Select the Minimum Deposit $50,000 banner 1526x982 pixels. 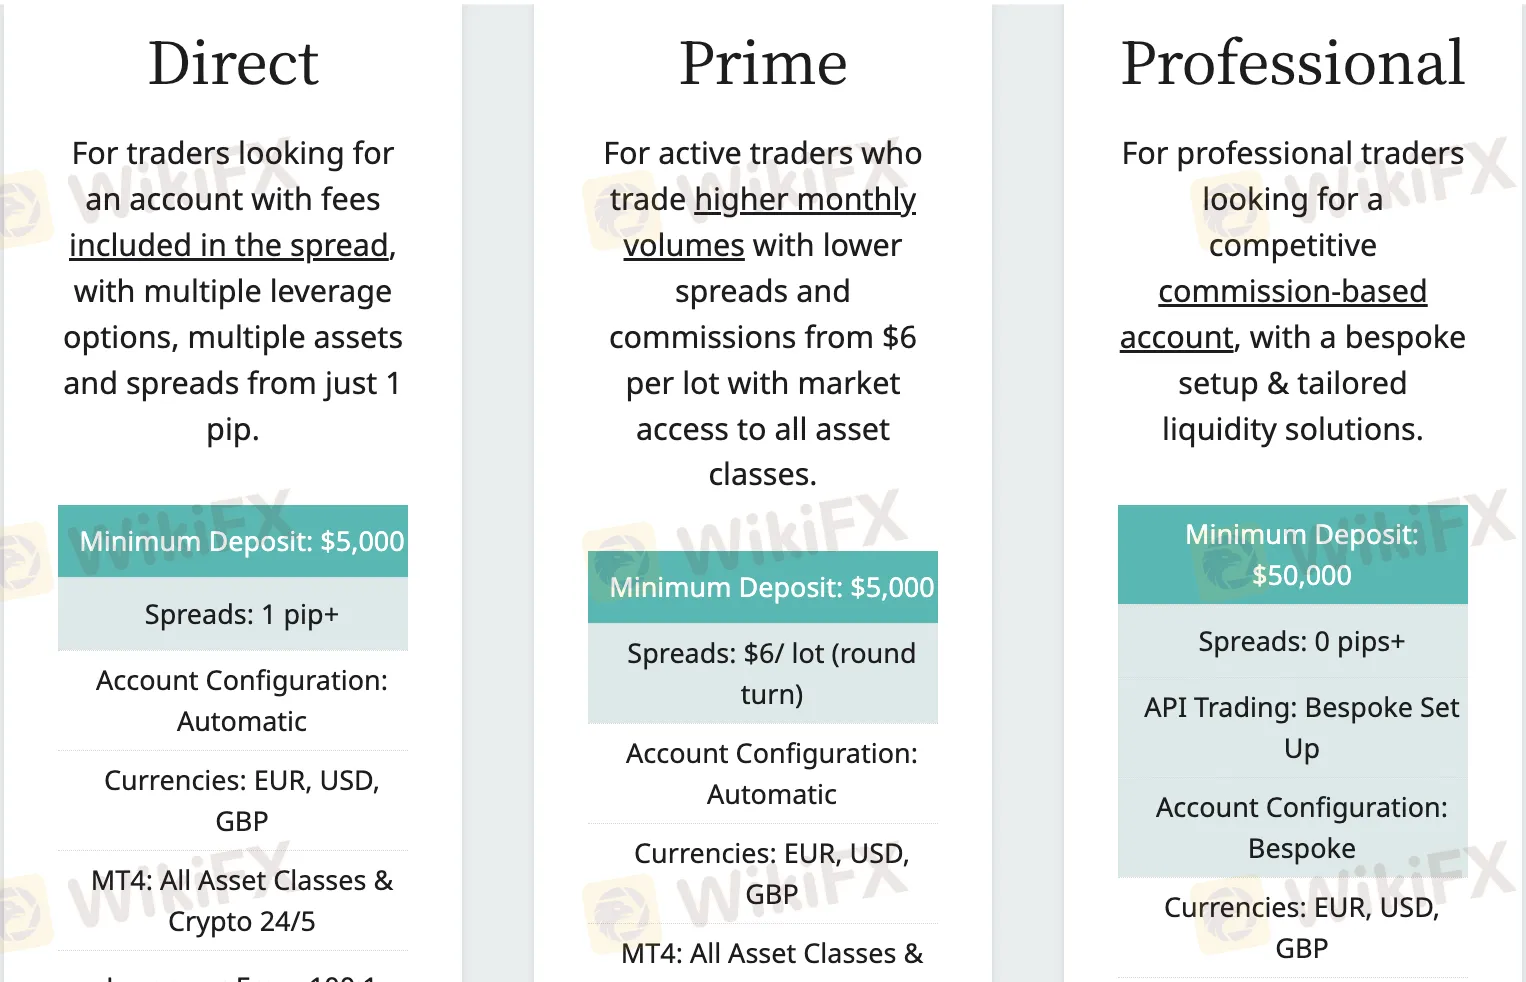tap(1292, 555)
